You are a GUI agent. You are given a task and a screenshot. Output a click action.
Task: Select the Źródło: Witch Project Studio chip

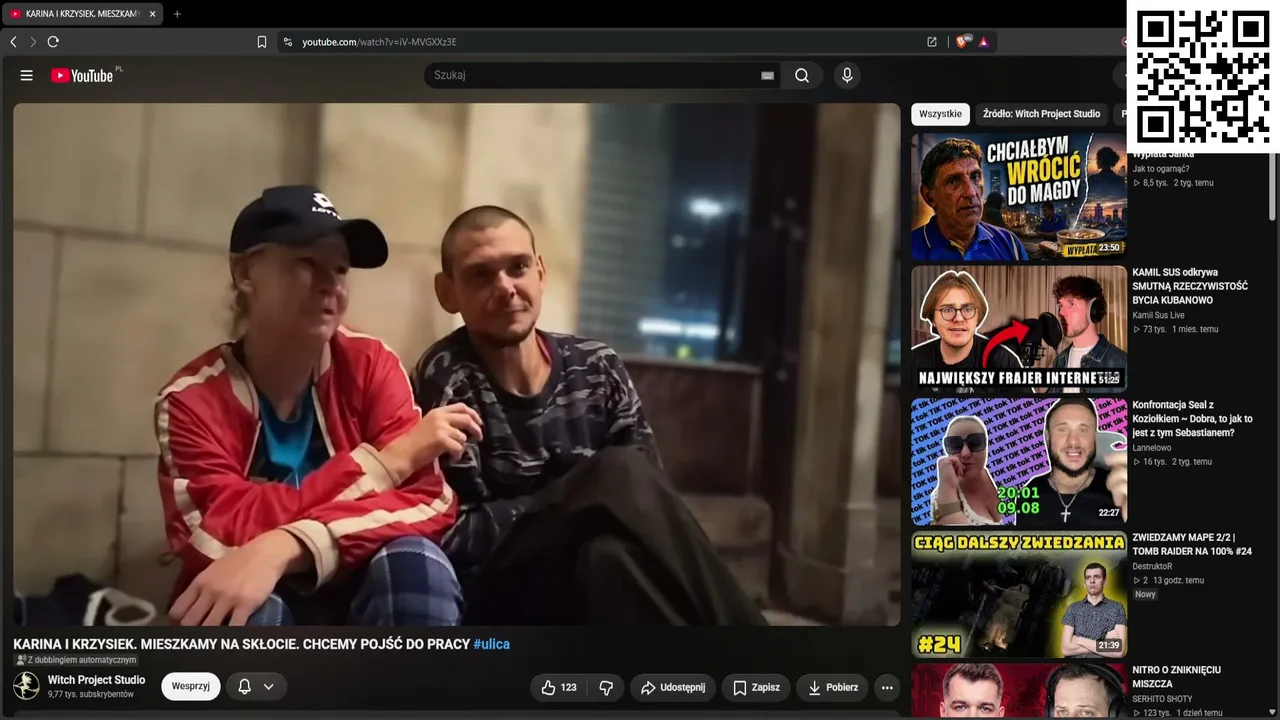coord(1041,114)
